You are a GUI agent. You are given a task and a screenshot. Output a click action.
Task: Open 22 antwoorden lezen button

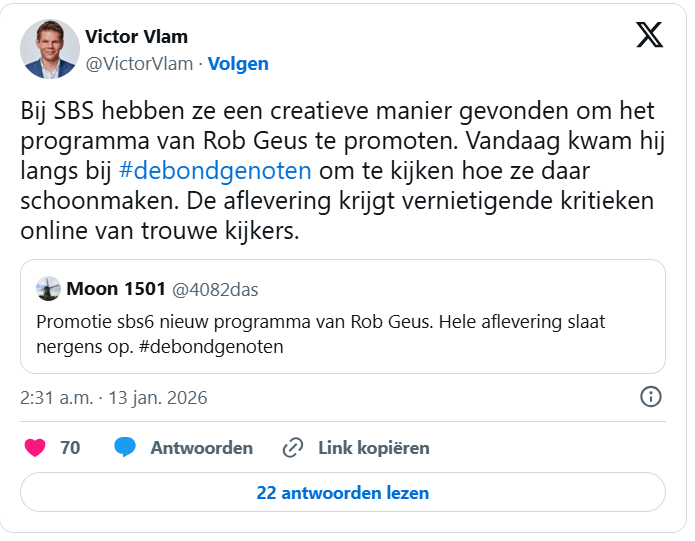tap(343, 493)
